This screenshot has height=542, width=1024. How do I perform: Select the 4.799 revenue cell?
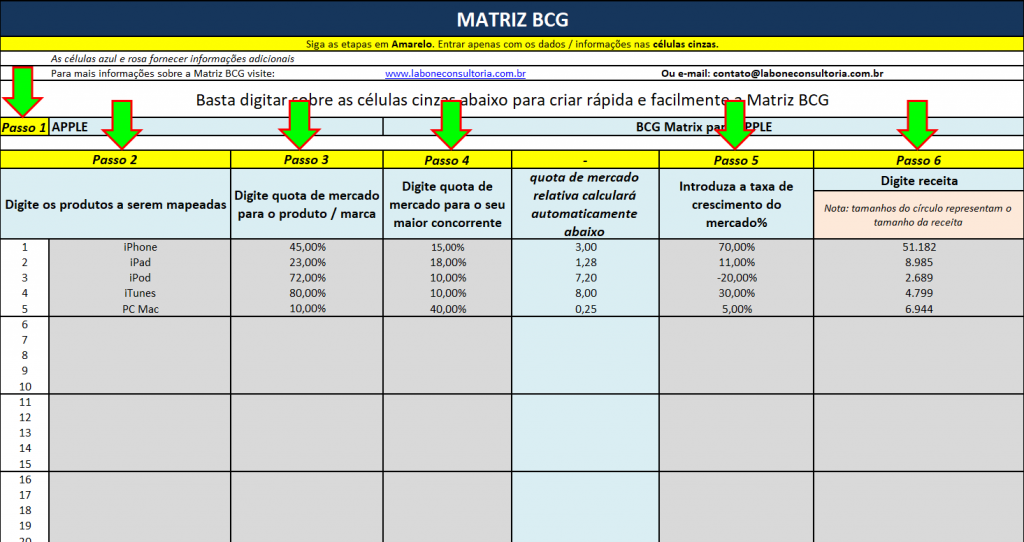pos(918,293)
